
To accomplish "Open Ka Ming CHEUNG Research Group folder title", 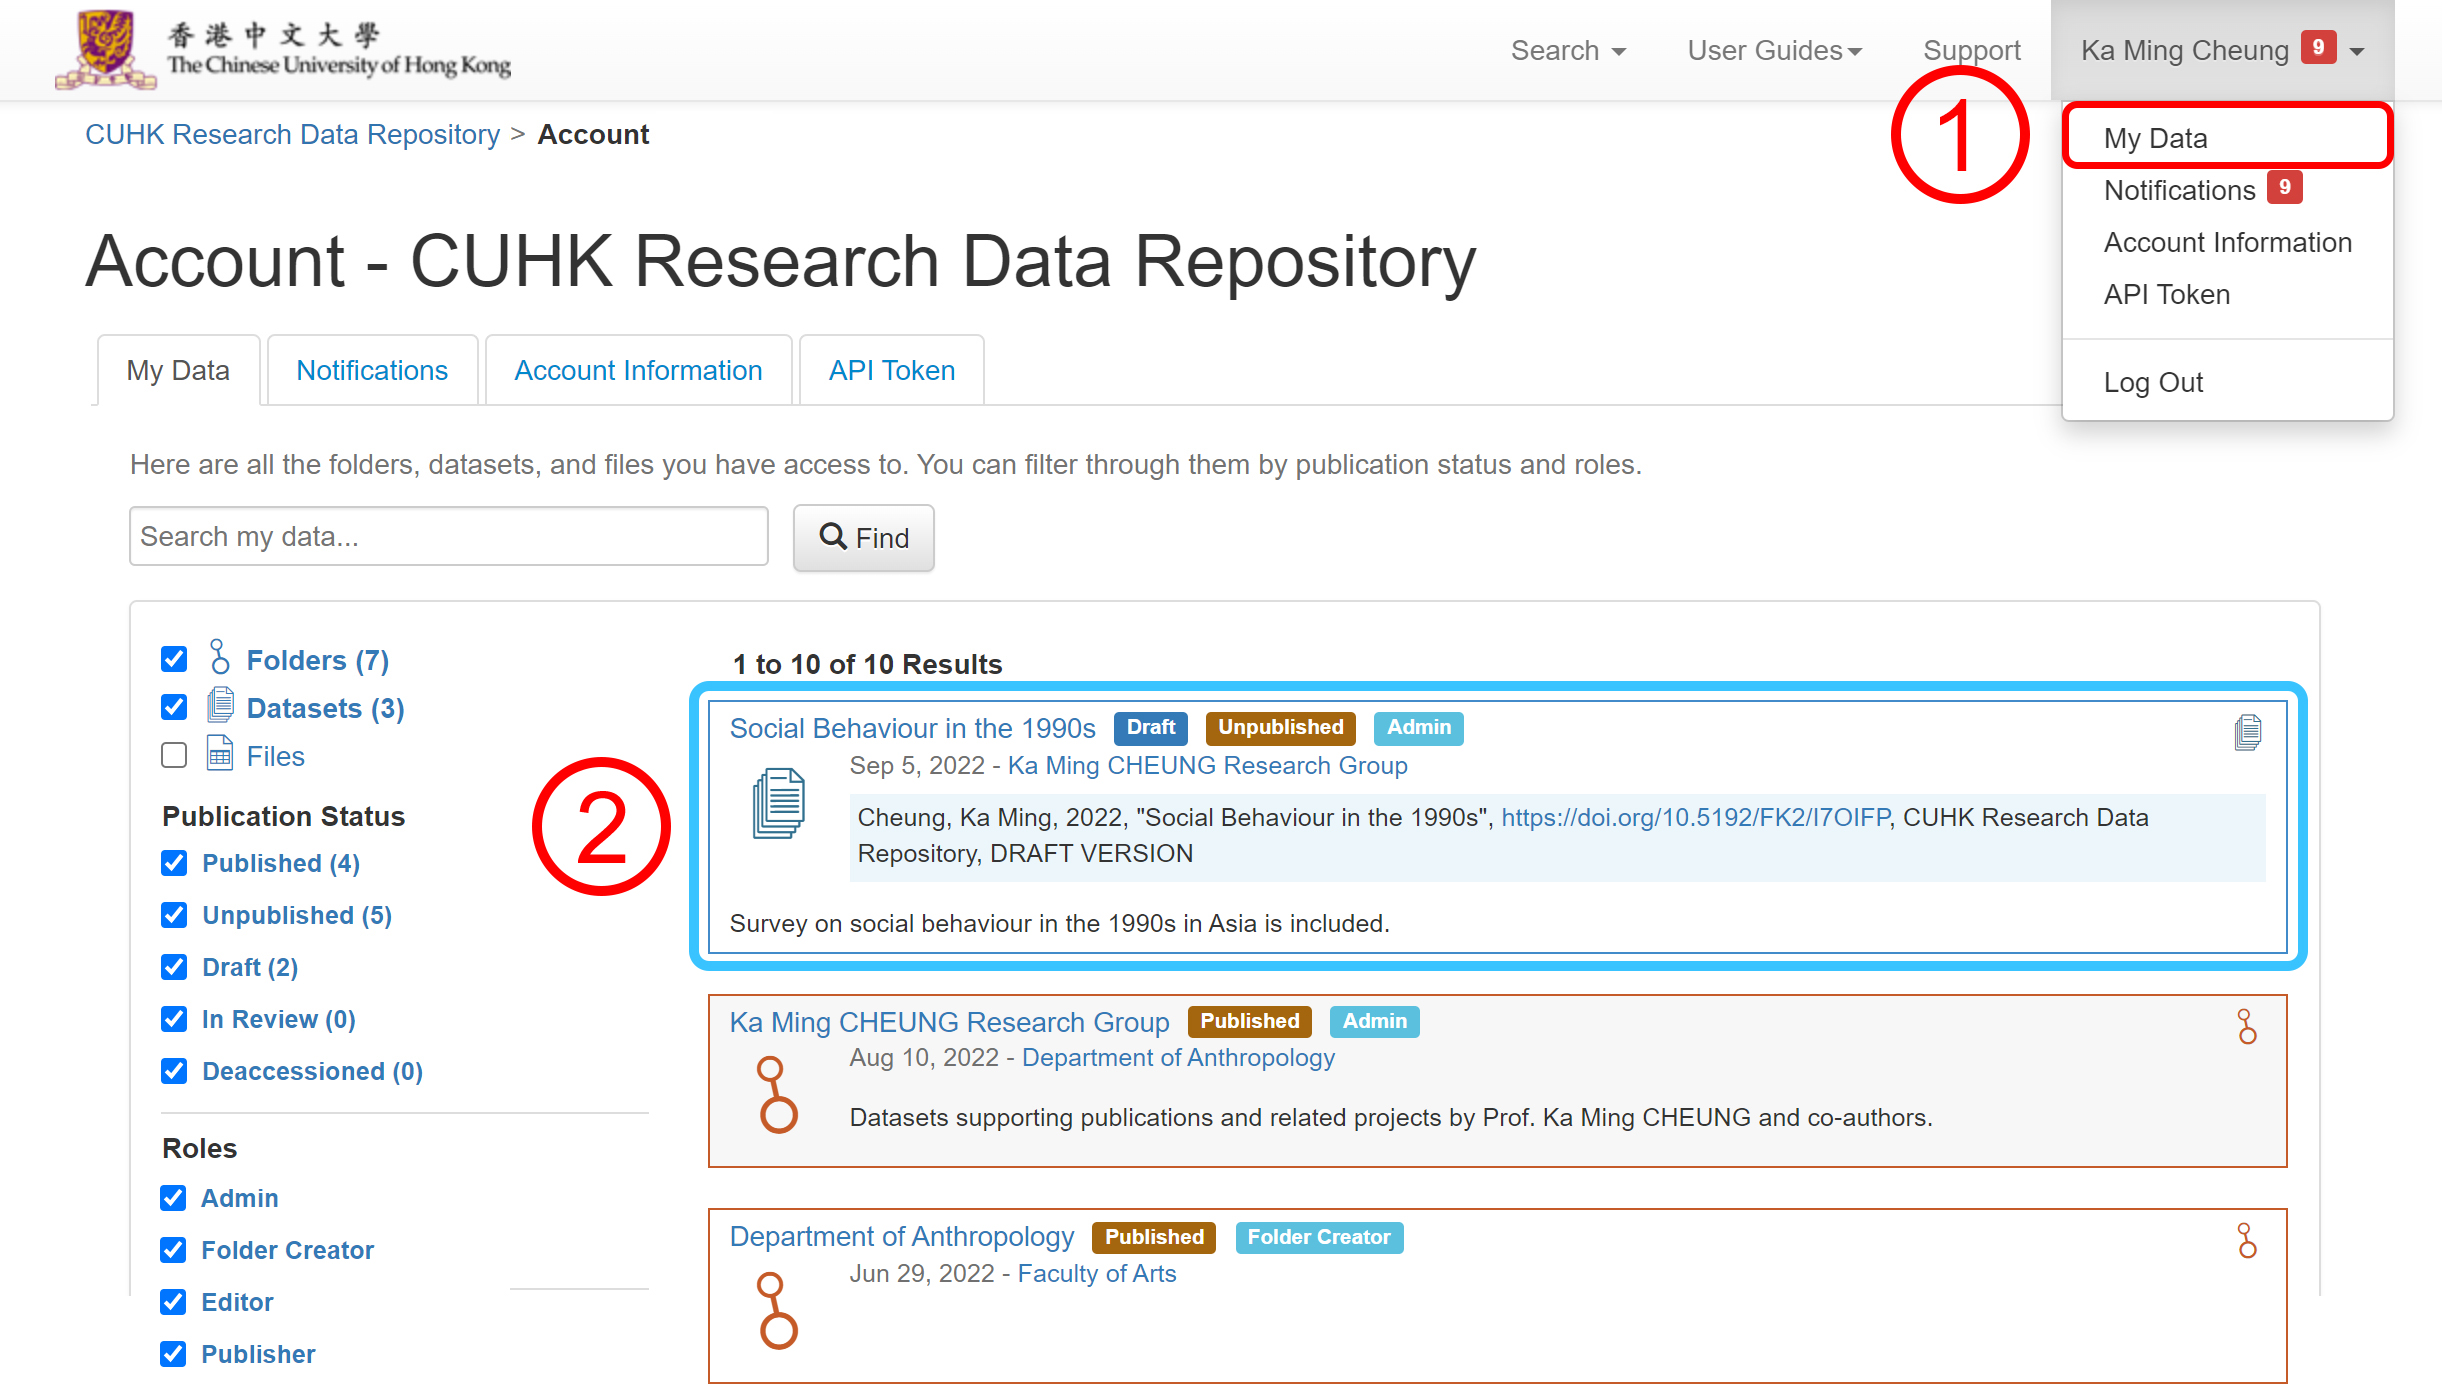I will [949, 1022].
